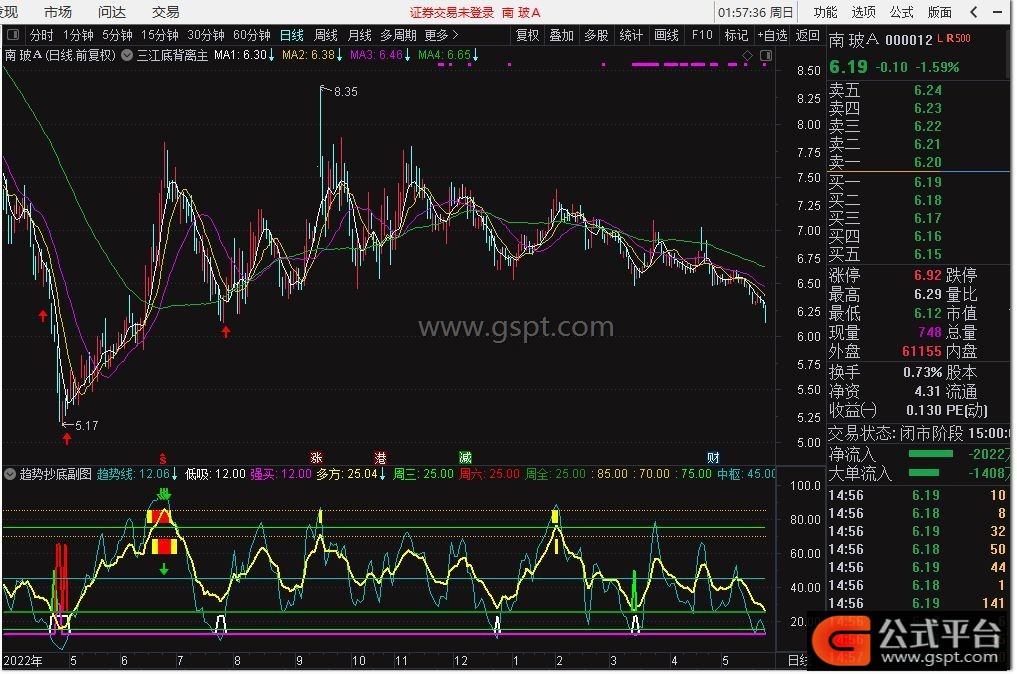Click the 标记 toolbar button
Image resolution: width=1017 pixels, height=674 pixels.
click(736, 35)
